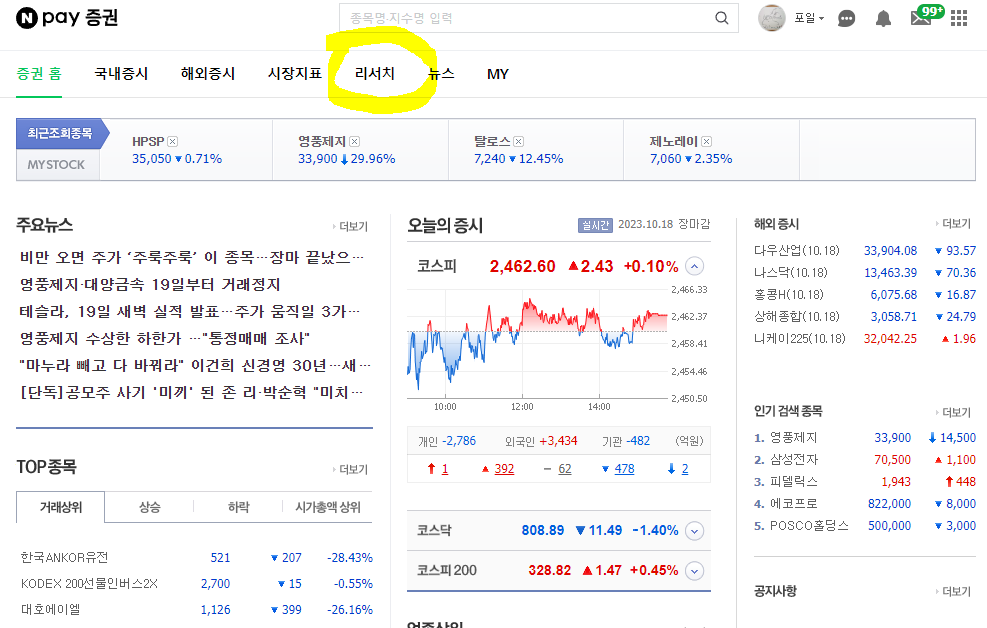
Task: Select the 거래상위 tab
Action: [60, 507]
